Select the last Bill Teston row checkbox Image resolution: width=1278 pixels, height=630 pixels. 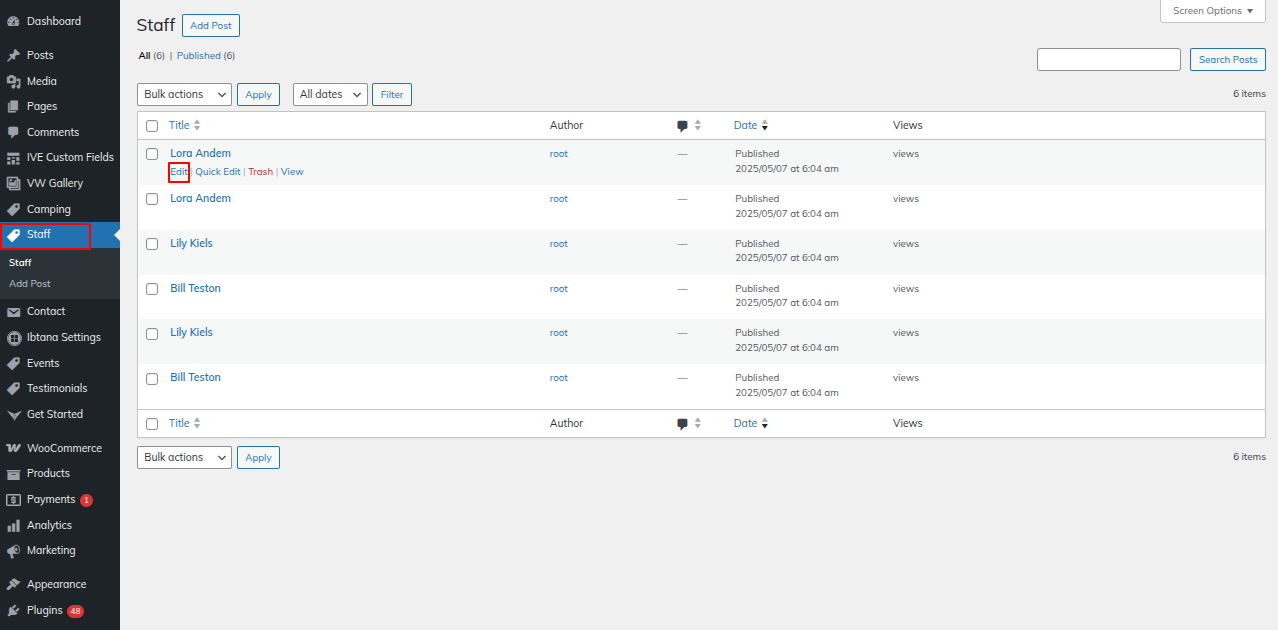click(152, 379)
